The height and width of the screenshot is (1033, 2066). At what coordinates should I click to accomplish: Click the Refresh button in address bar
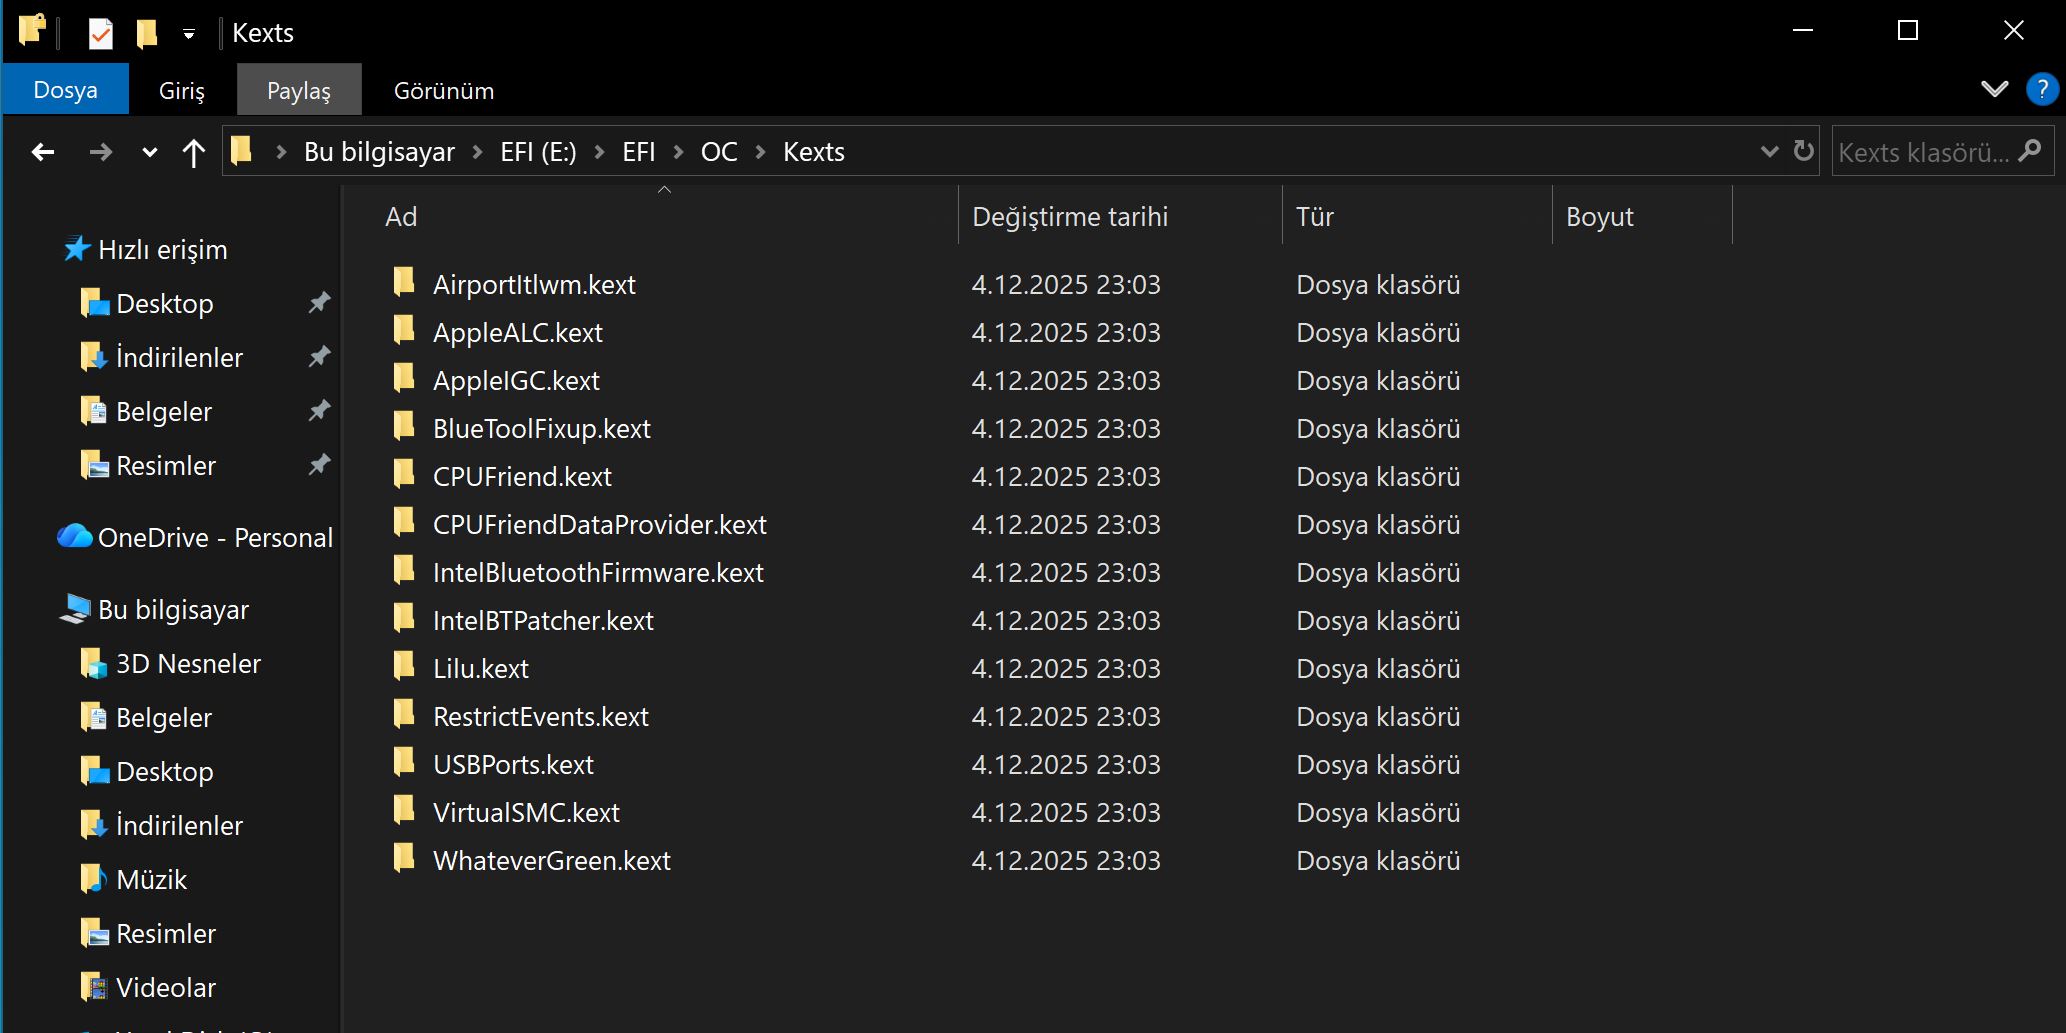point(1803,151)
